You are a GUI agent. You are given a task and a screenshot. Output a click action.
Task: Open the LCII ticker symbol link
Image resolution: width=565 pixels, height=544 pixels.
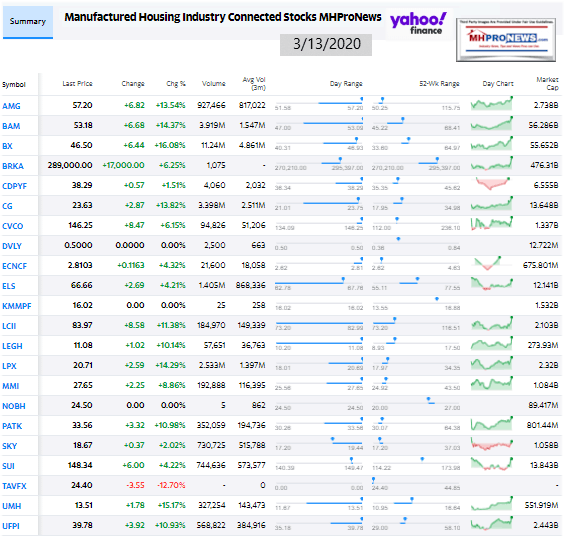pyautogui.click(x=9, y=326)
